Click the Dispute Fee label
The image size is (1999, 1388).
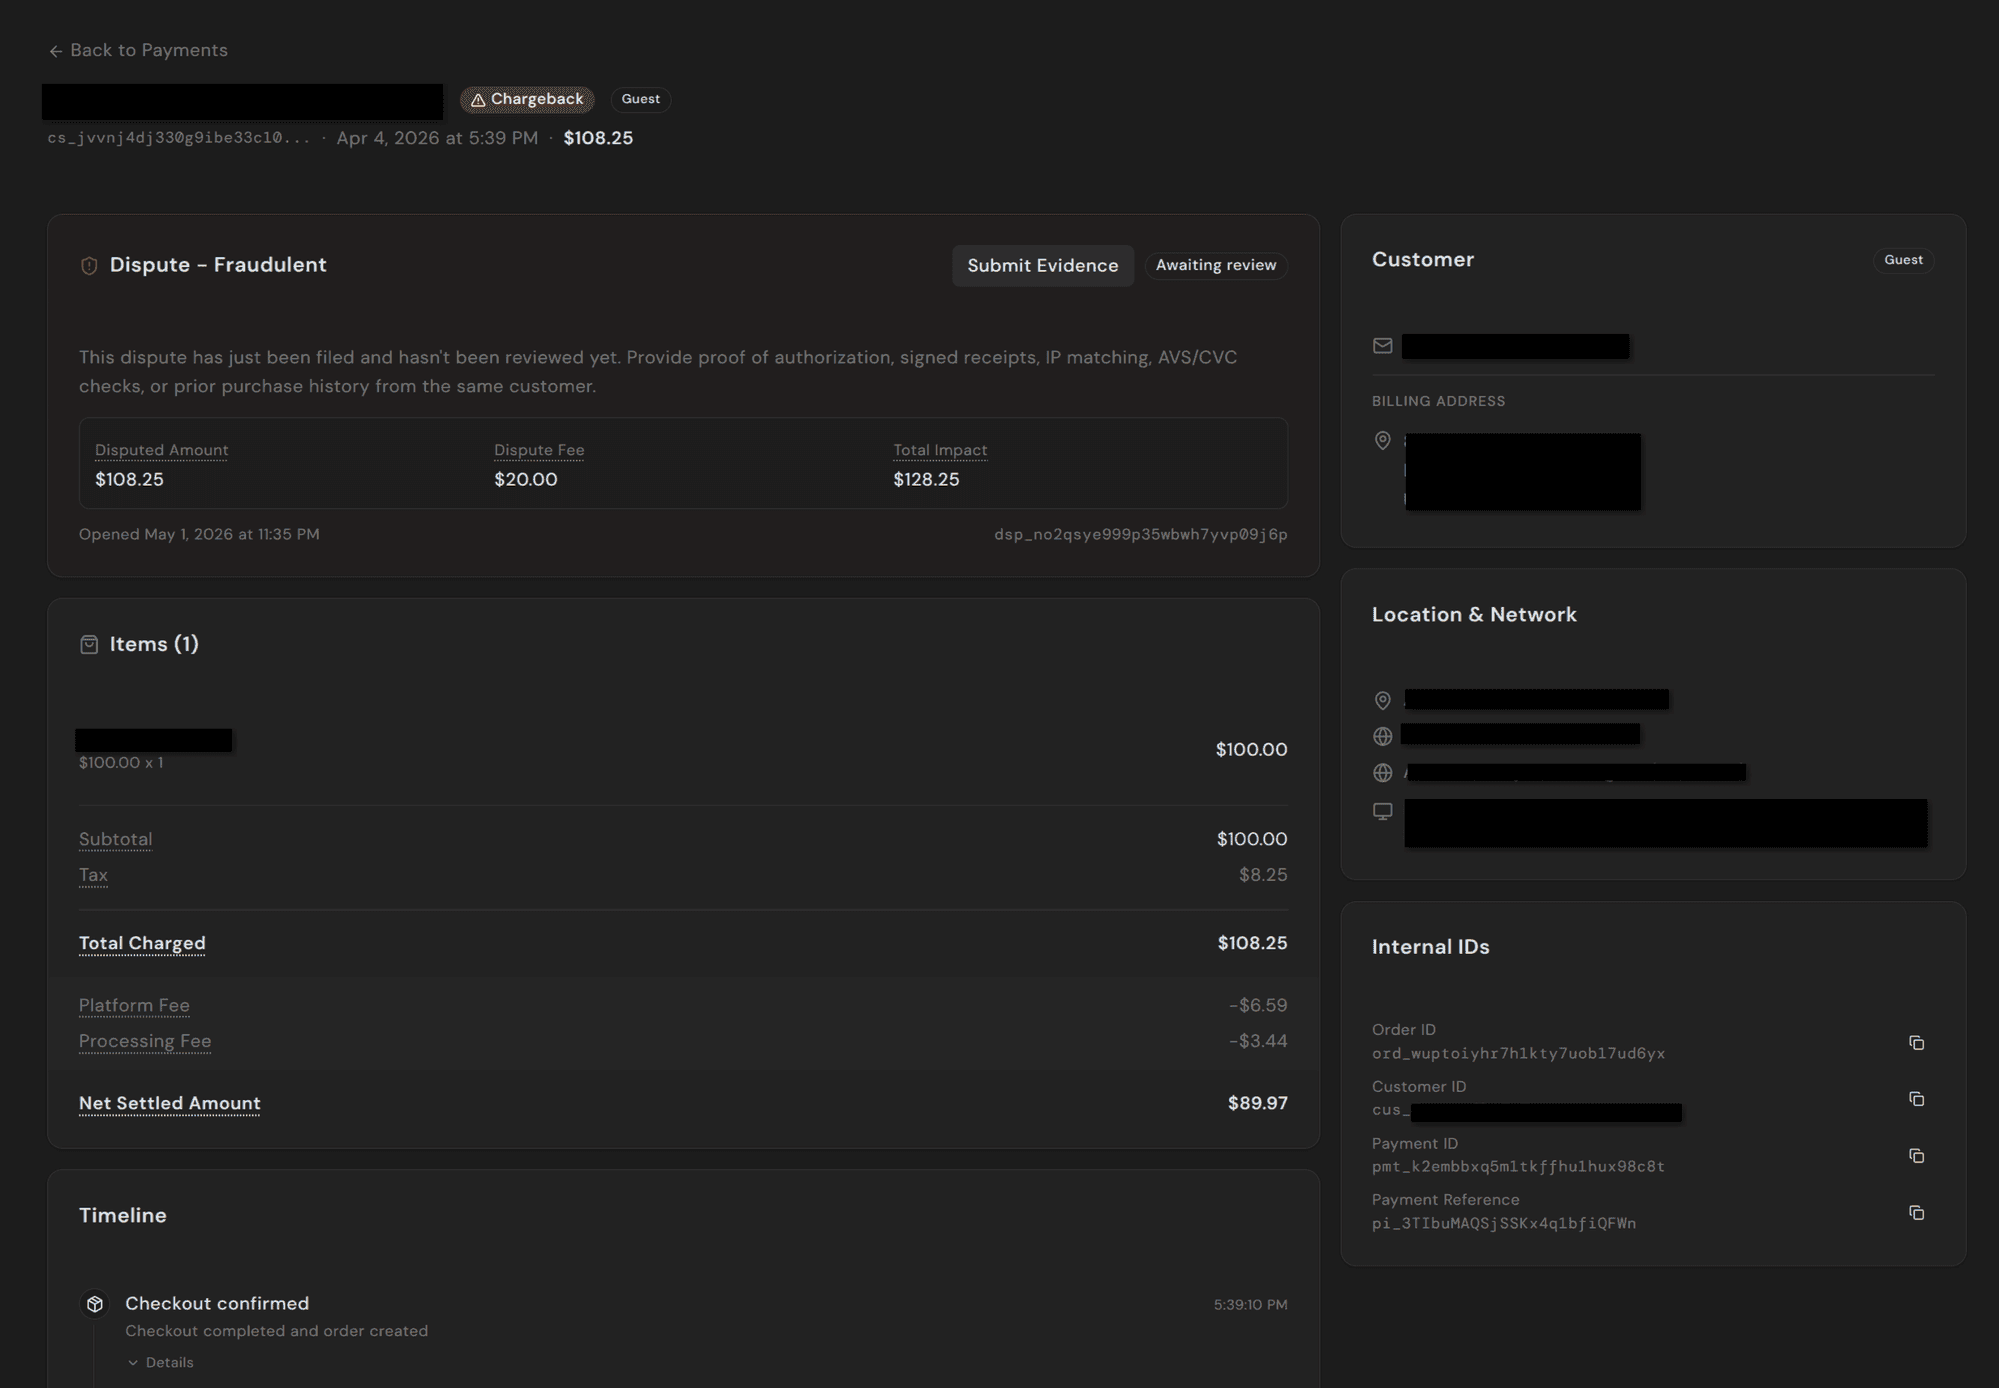[539, 450]
